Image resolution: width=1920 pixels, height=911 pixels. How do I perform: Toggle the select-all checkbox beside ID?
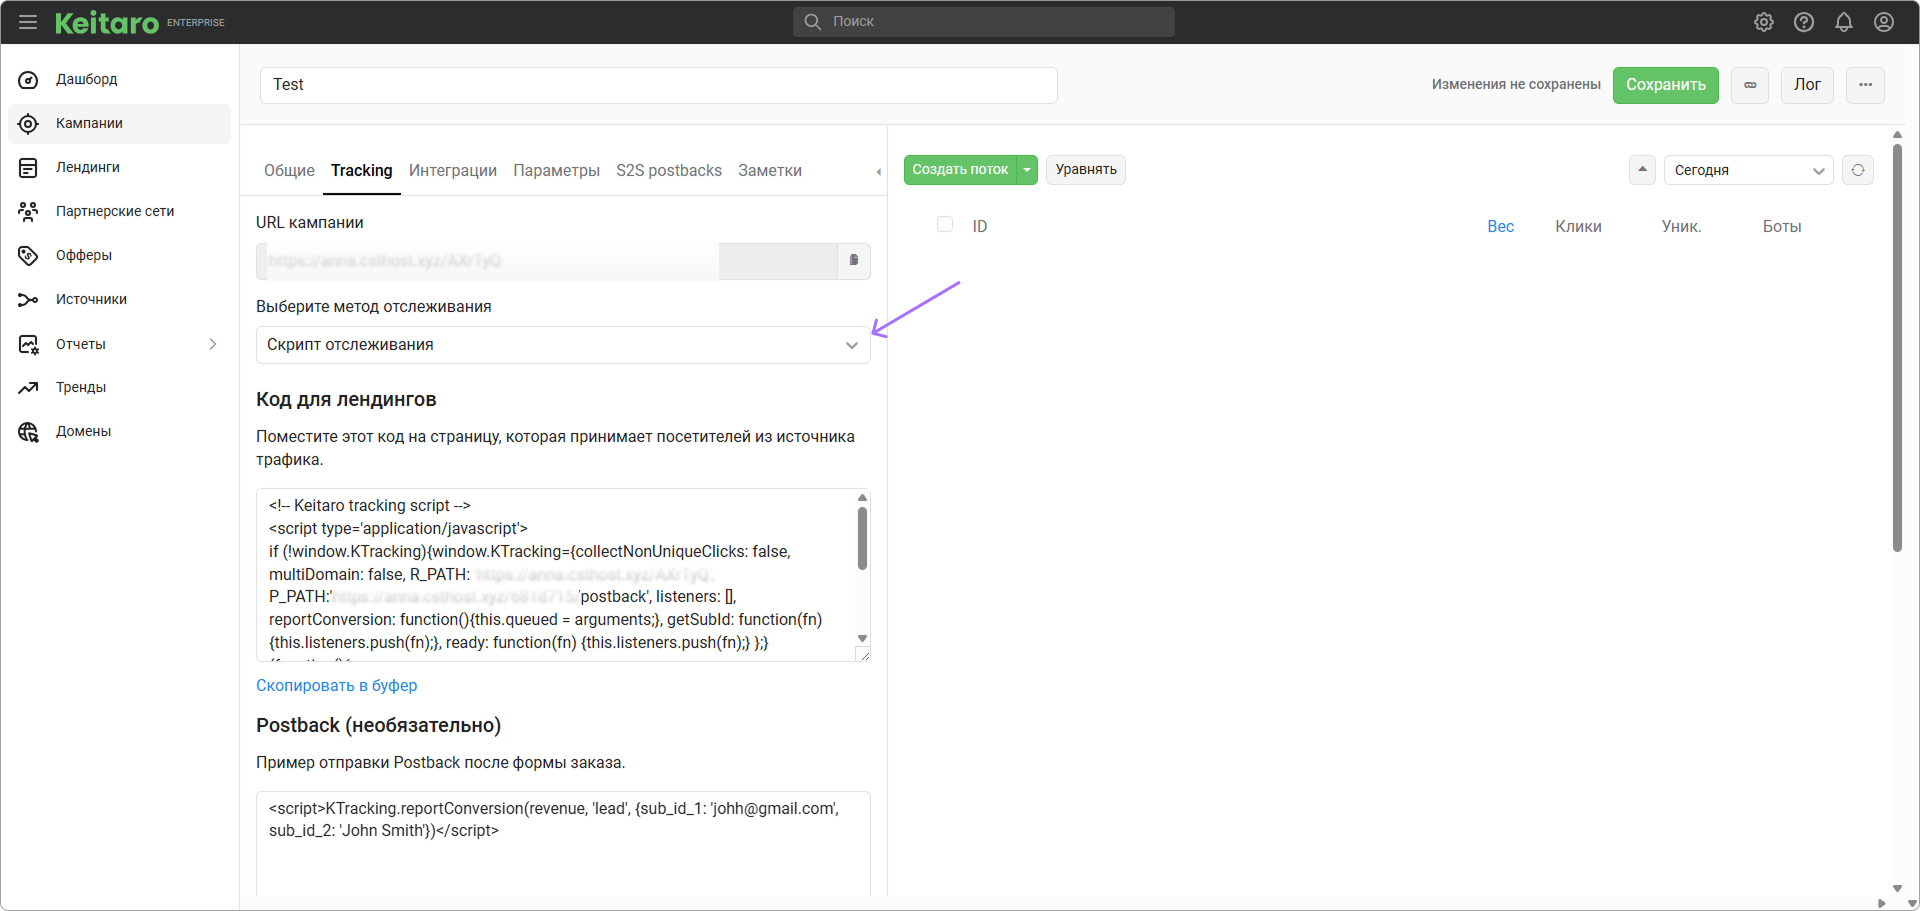[x=945, y=224]
